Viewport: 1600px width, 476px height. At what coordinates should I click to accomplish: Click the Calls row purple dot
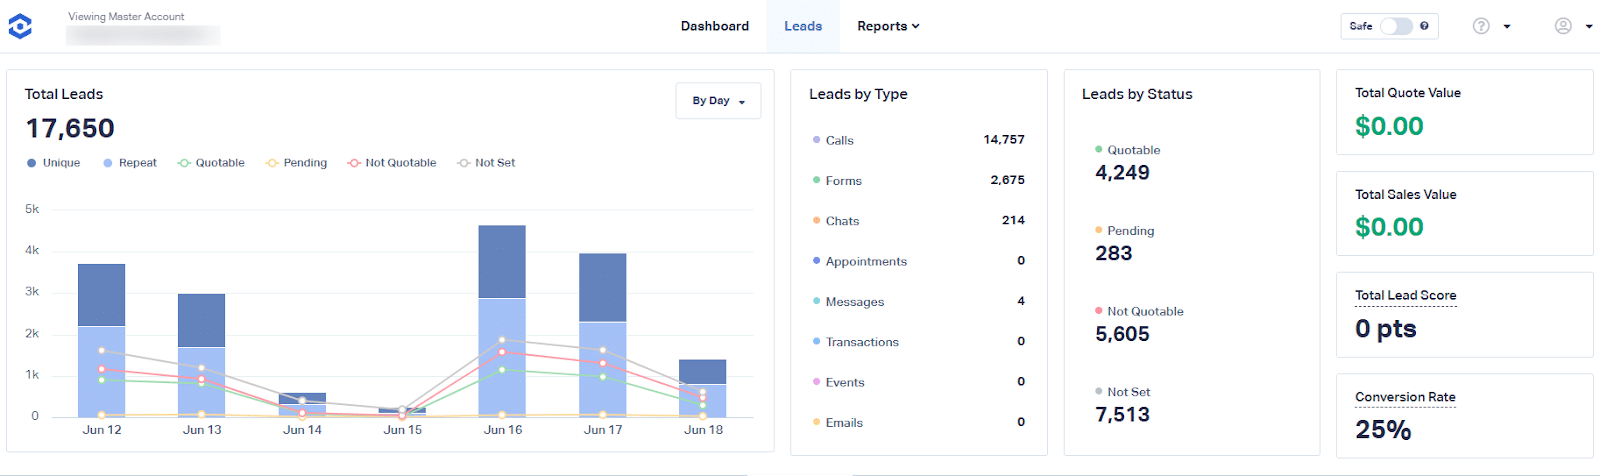(817, 140)
